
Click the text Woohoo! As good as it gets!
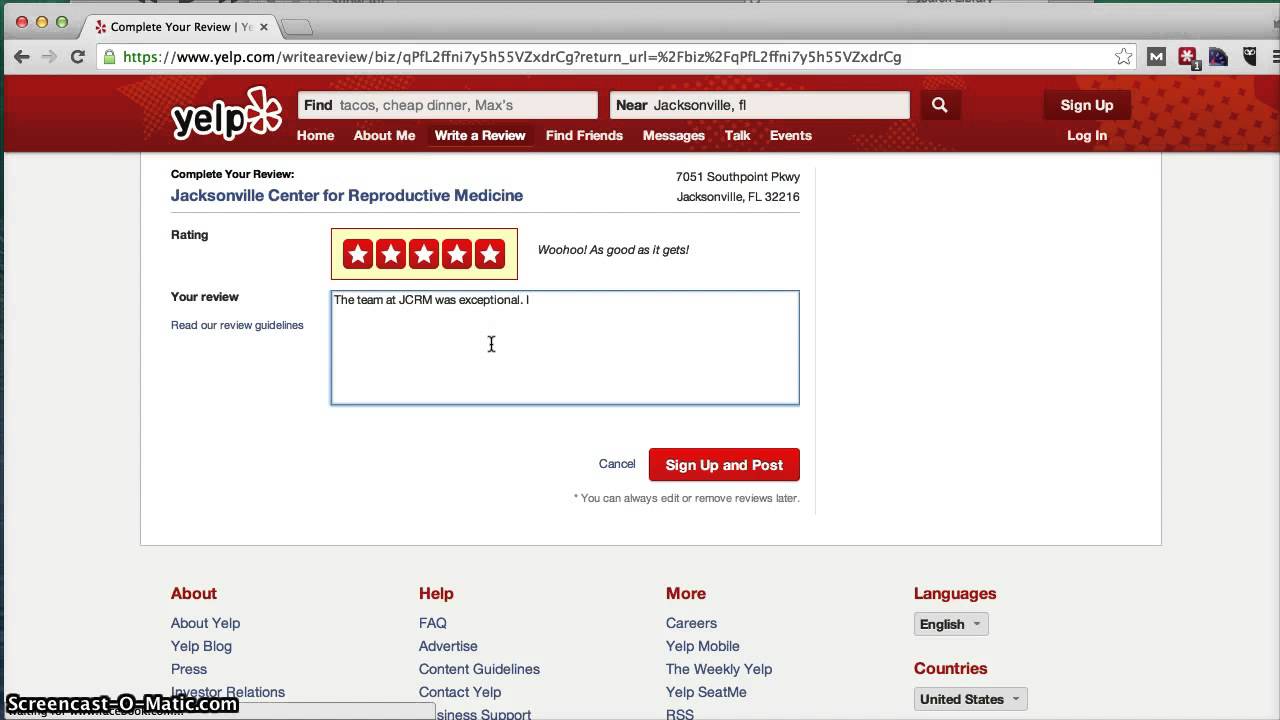tap(613, 250)
